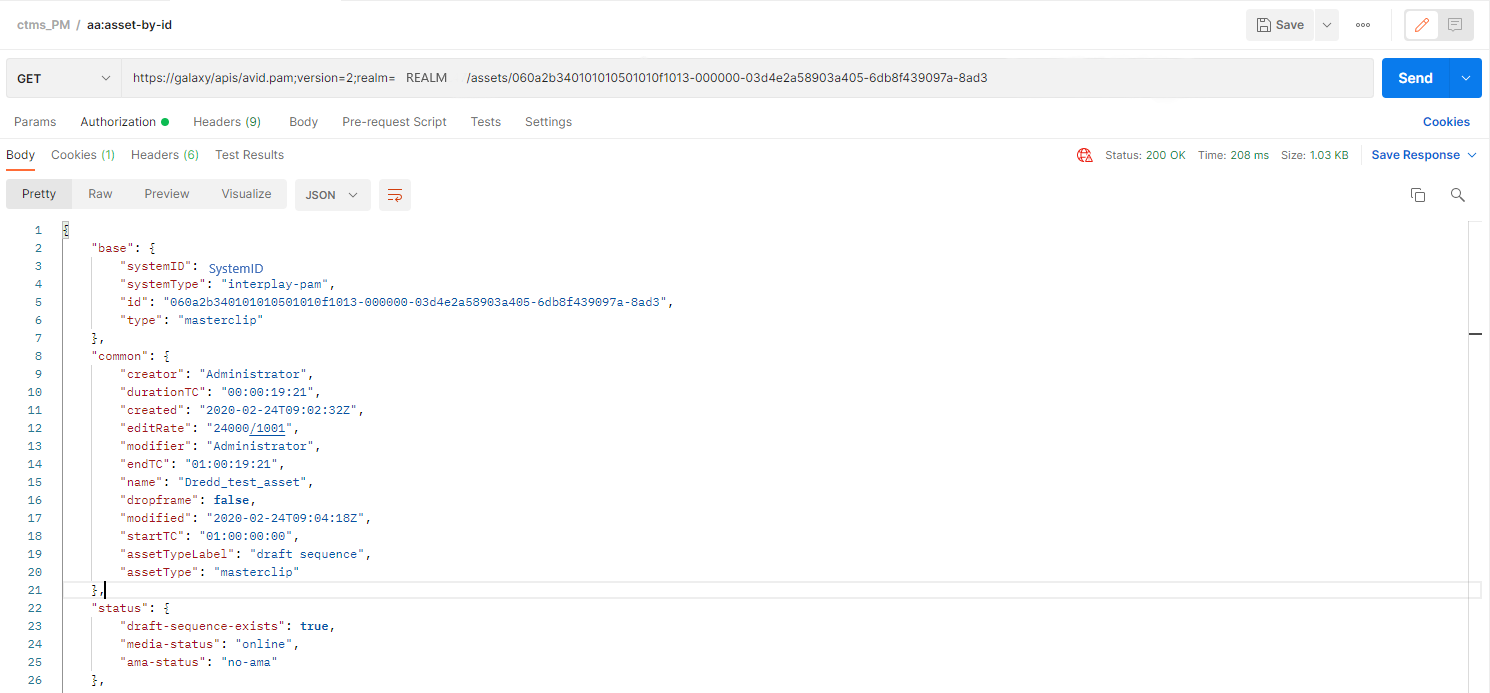Open the Pre-request Script tab

(394, 122)
